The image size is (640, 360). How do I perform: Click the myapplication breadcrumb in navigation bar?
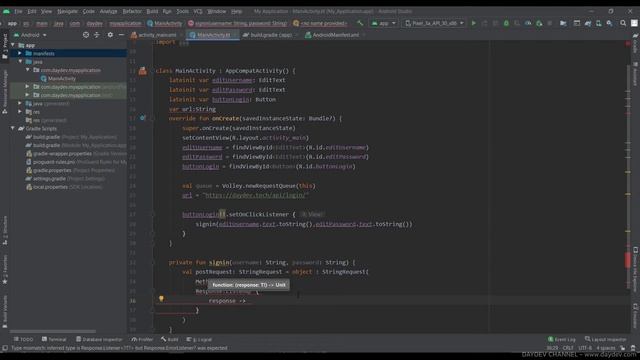pos(125,24)
